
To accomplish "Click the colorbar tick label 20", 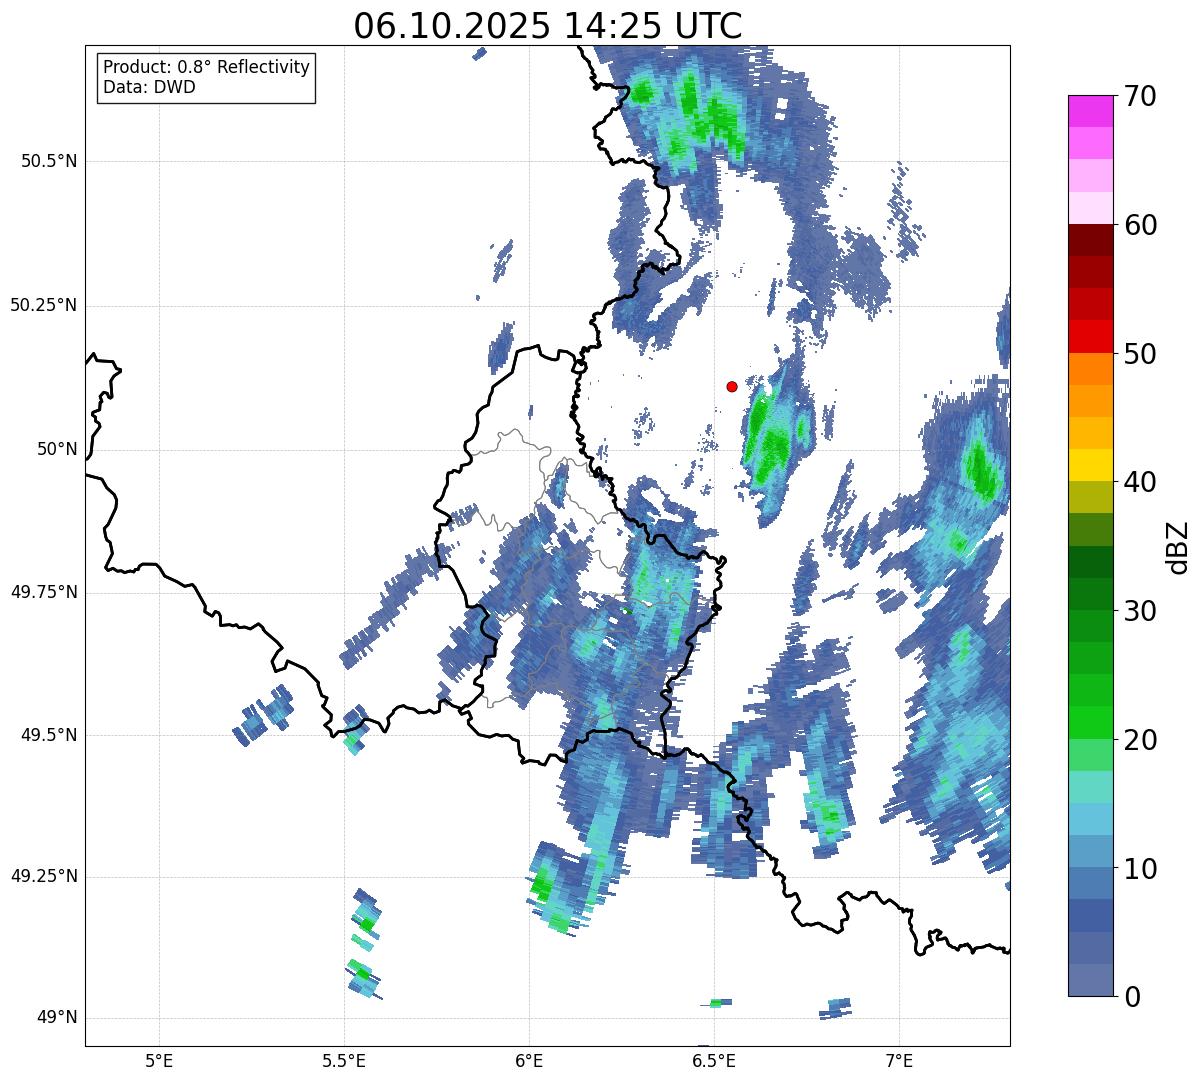I will point(1140,740).
